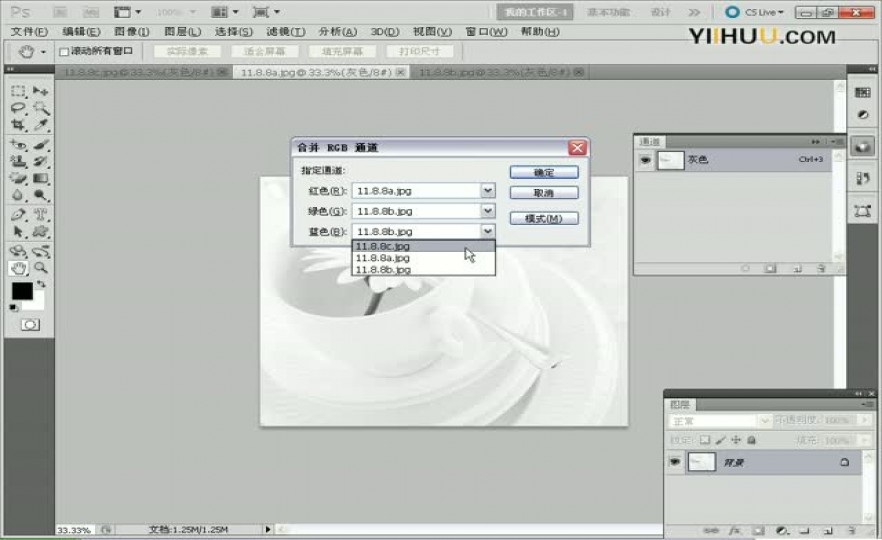Select the Dodge tool
The width and height of the screenshot is (882, 540).
(40, 195)
